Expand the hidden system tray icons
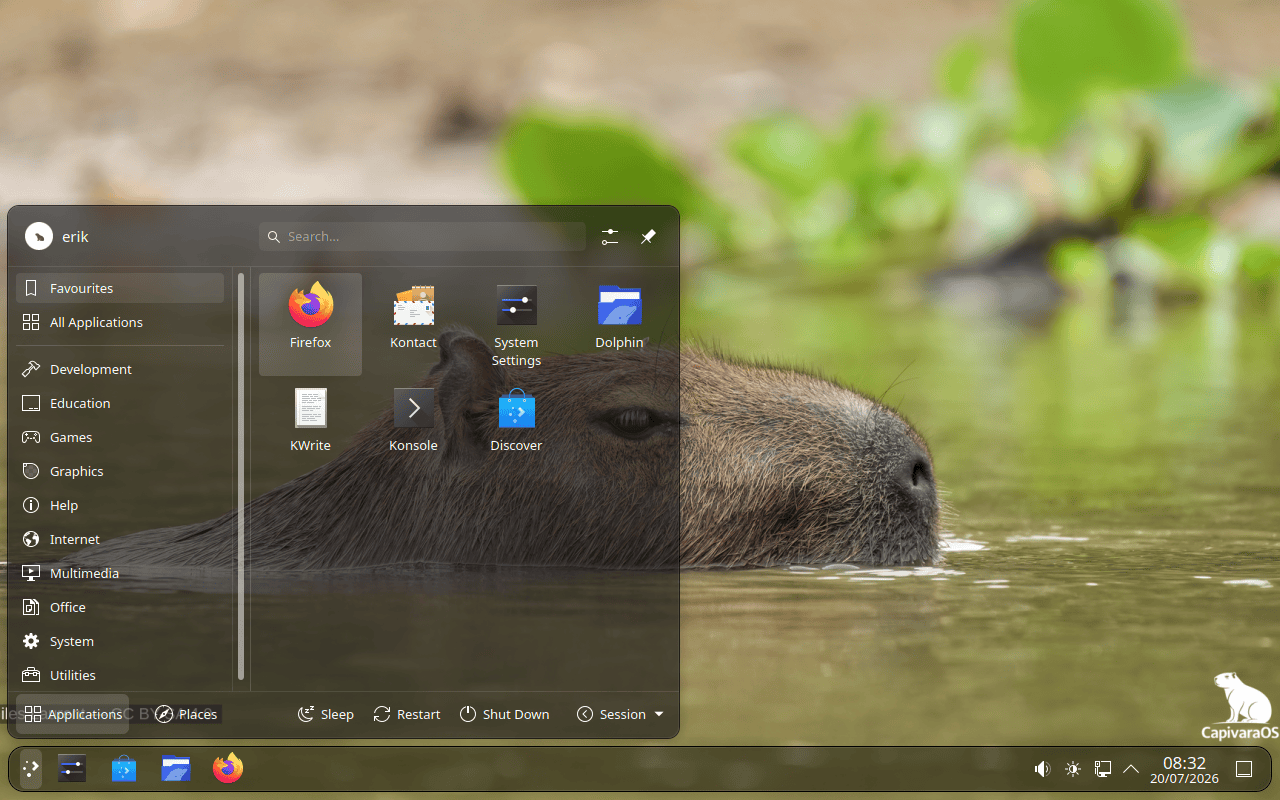Screen dimensions: 1280x800 pos(1131,769)
